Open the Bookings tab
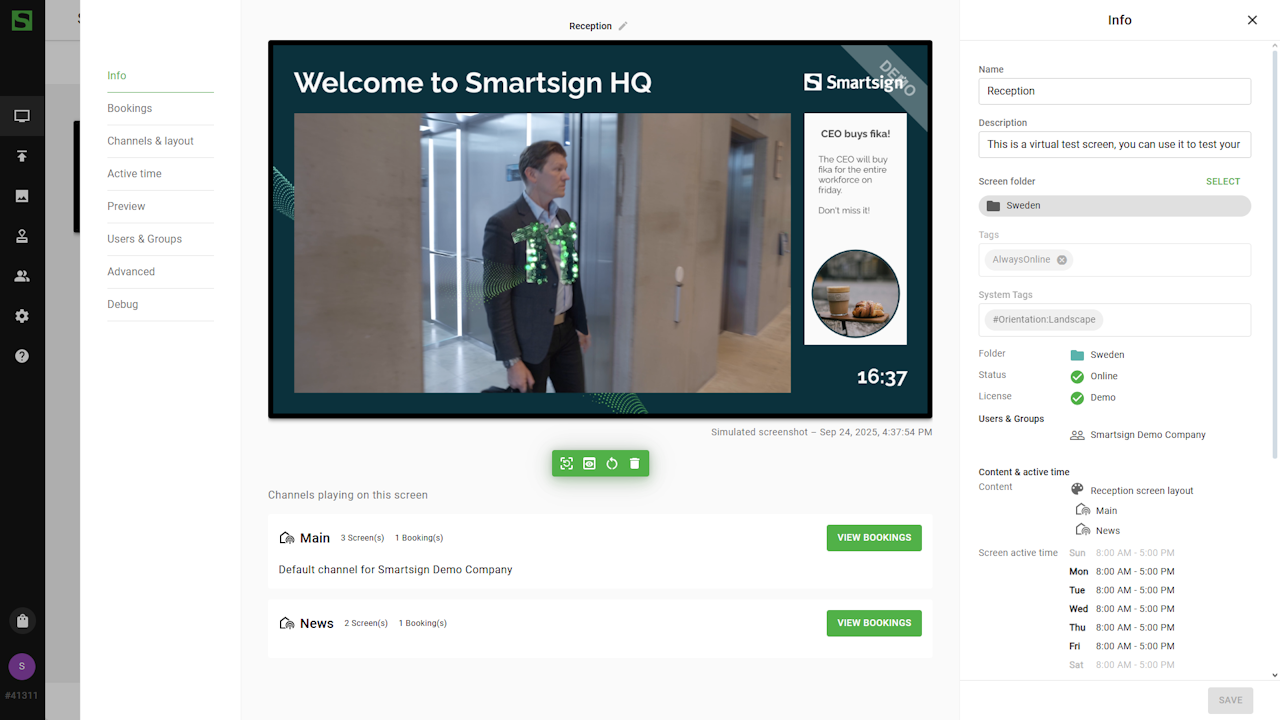The width and height of the screenshot is (1280, 720). (130, 108)
